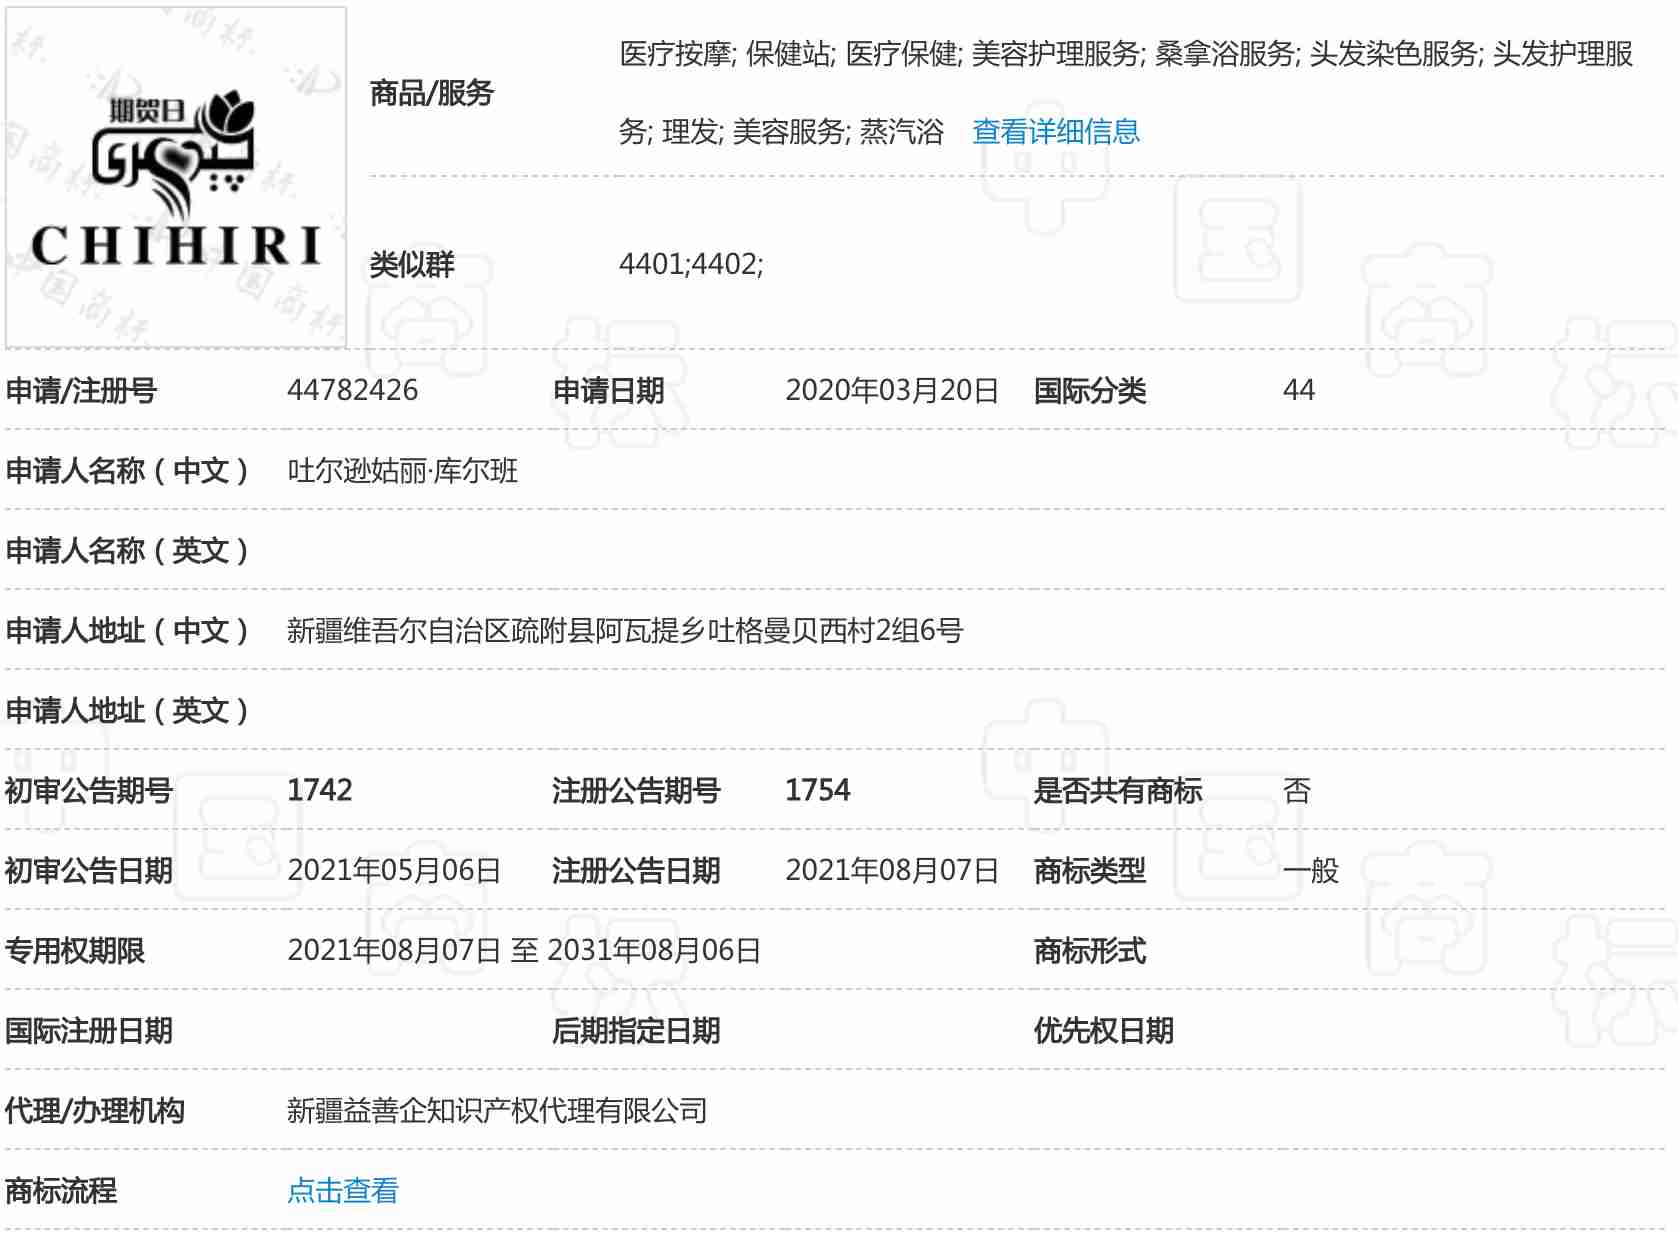The image size is (1678, 1234).
Task: Click the trademark type value 一般
Action: pos(1310,870)
